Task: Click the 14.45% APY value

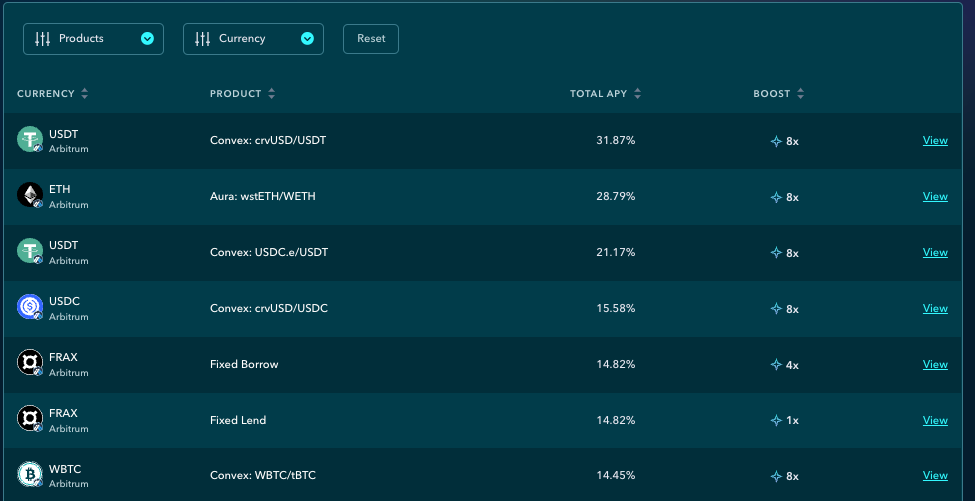Action: tap(616, 476)
